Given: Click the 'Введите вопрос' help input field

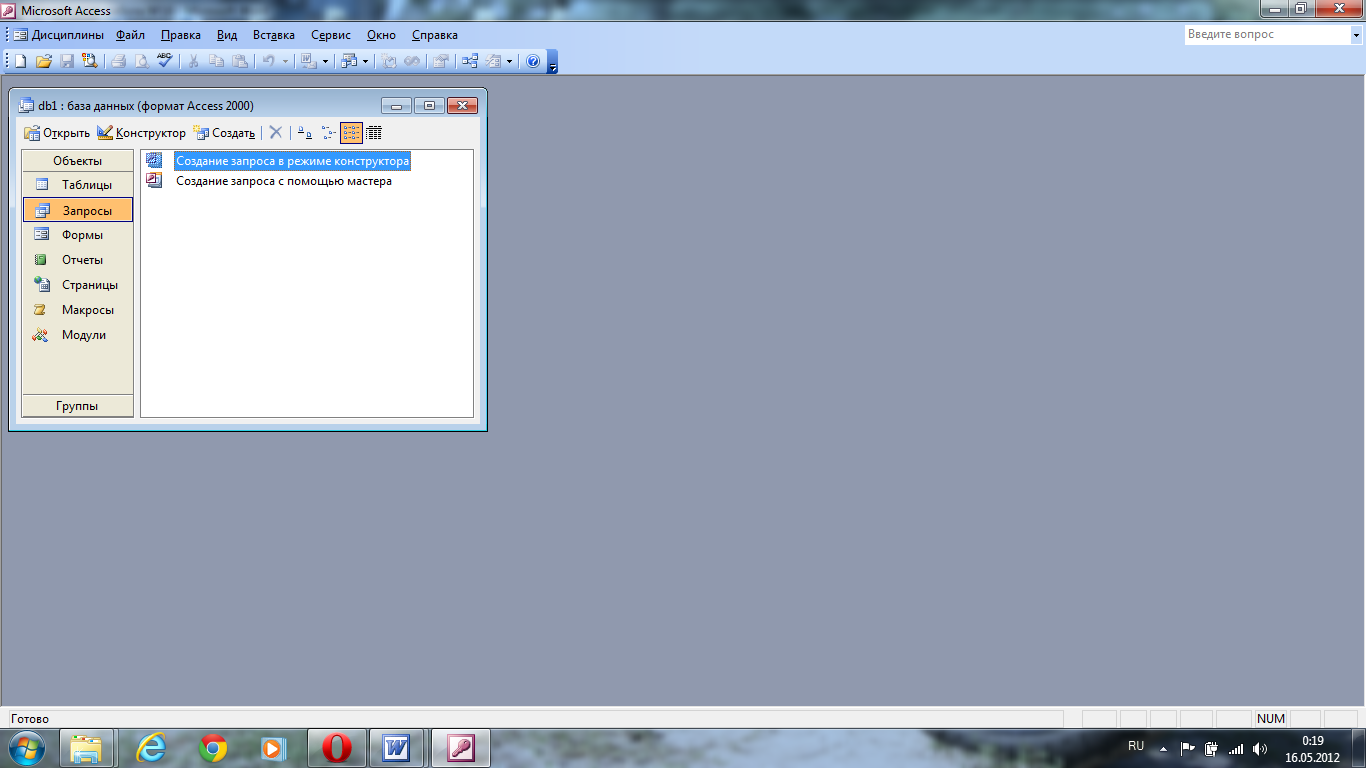Looking at the screenshot, I should [x=1267, y=34].
